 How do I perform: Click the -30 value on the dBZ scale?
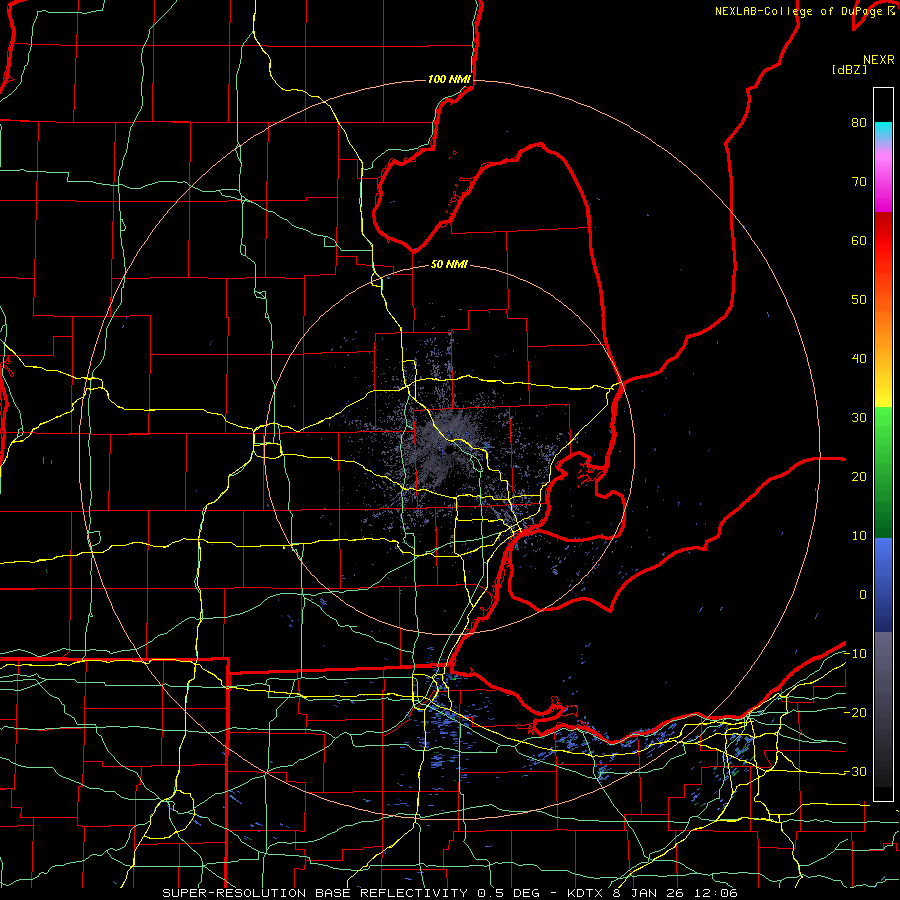coord(855,771)
